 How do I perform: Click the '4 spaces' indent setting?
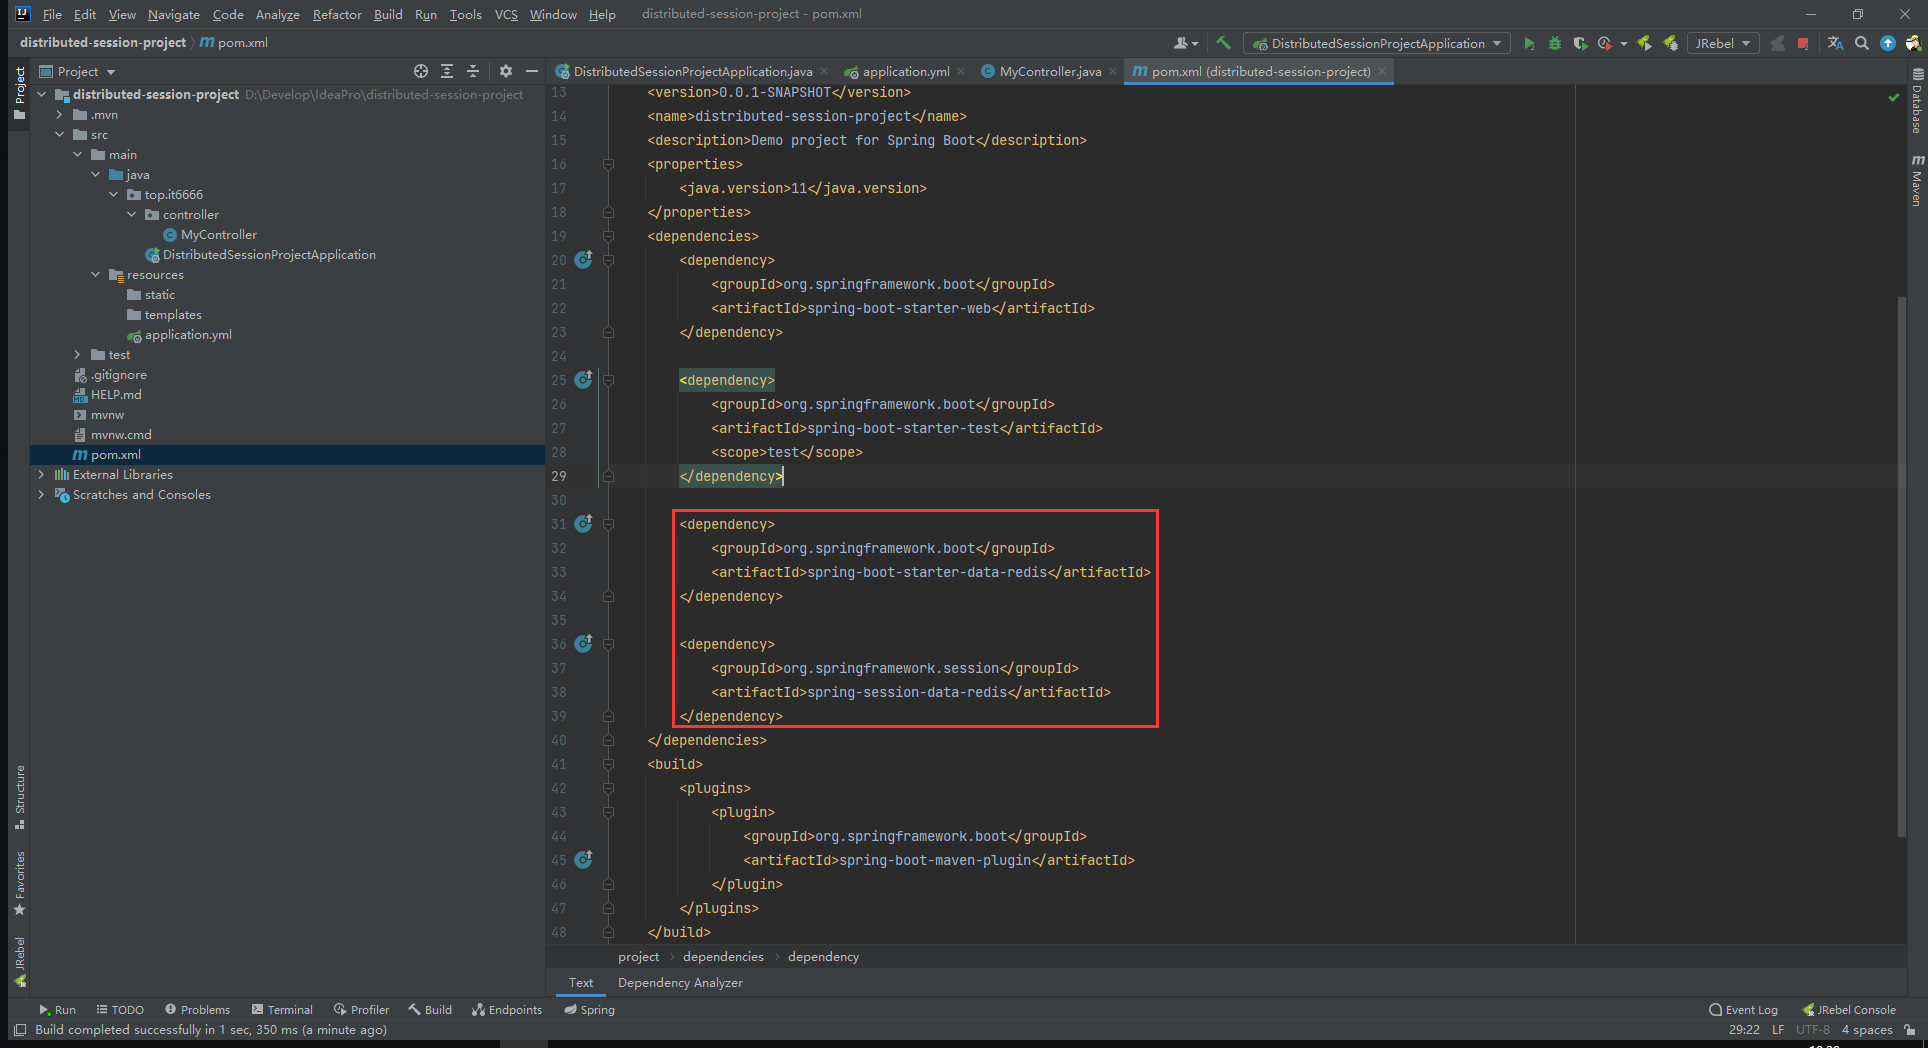(1867, 1029)
